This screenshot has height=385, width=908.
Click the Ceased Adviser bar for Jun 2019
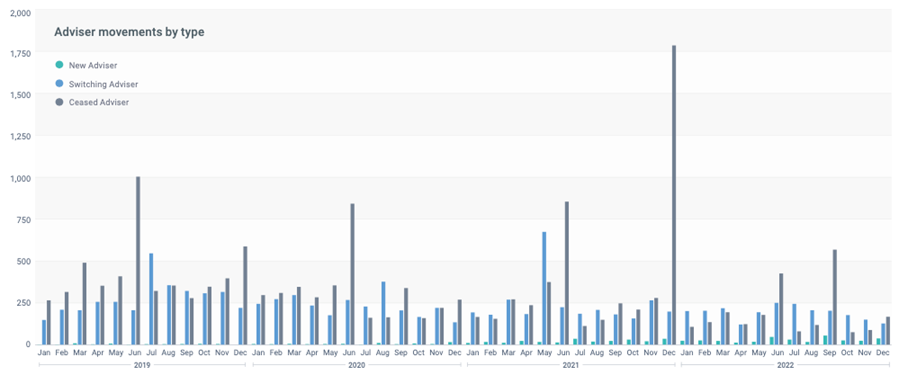coord(138,261)
